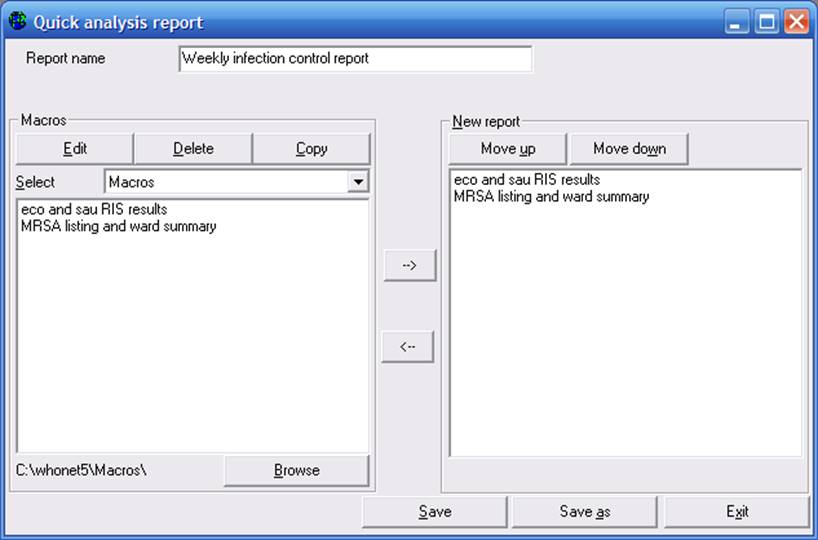Browse for the macros folder
This screenshot has height=540, width=818.
[296, 471]
